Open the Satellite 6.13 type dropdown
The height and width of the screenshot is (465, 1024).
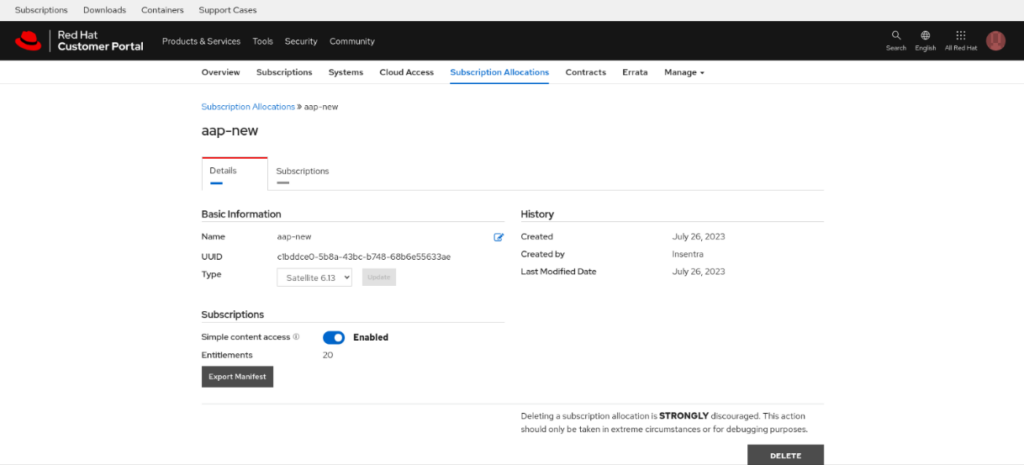point(314,277)
